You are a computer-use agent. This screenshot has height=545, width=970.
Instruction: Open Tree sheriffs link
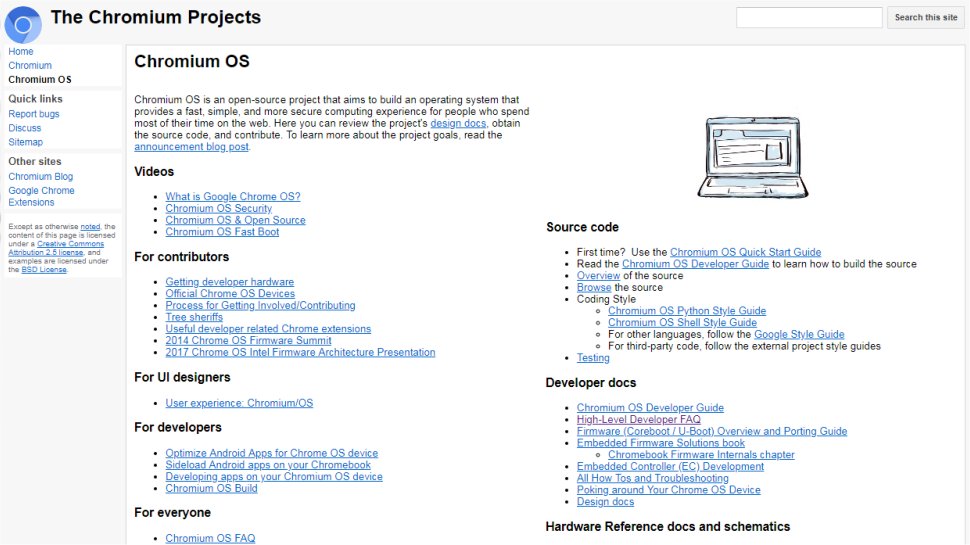click(x=194, y=317)
